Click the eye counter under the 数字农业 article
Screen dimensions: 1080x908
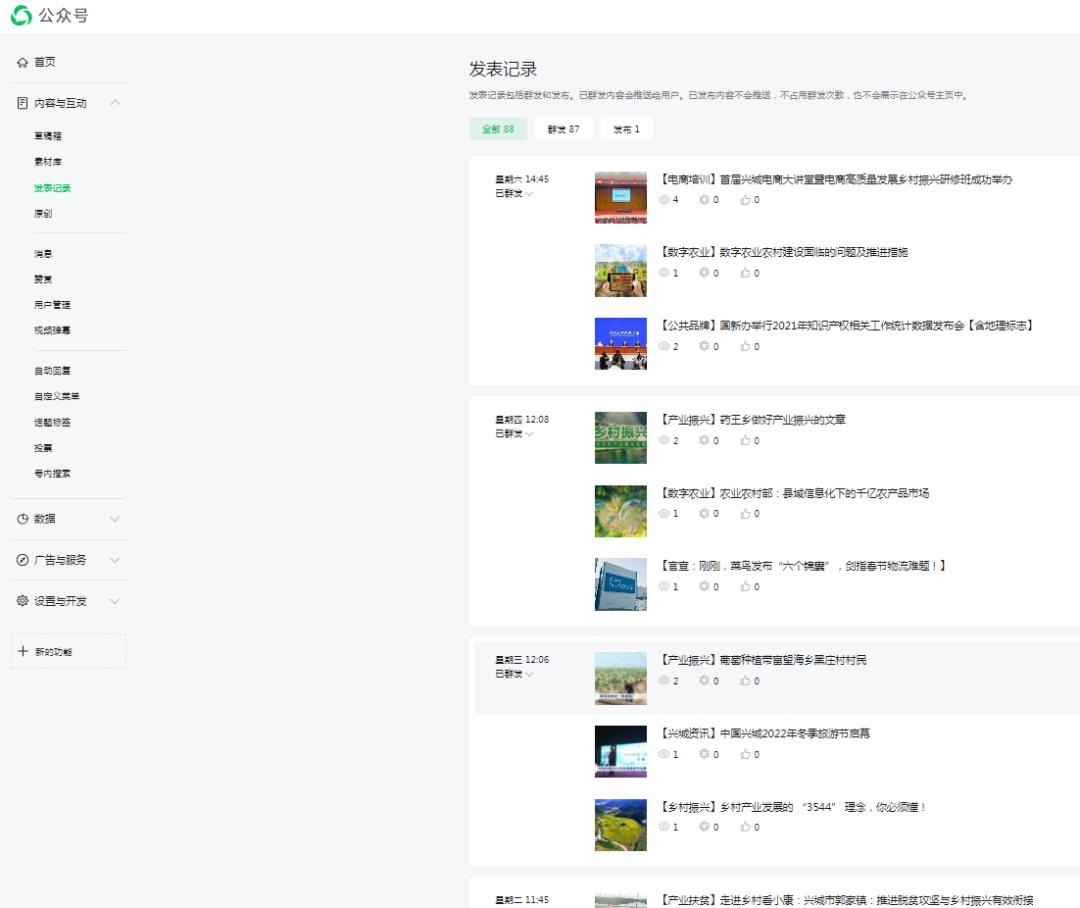pyautogui.click(x=663, y=274)
